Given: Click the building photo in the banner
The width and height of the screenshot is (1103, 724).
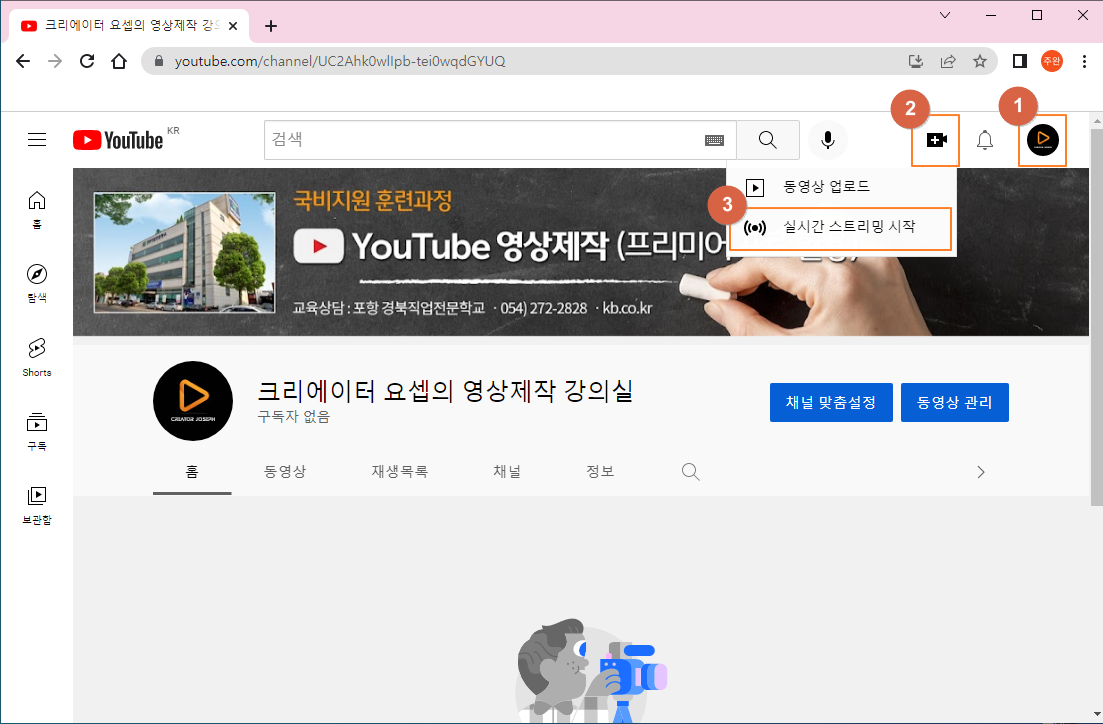Looking at the screenshot, I should 185,252.
